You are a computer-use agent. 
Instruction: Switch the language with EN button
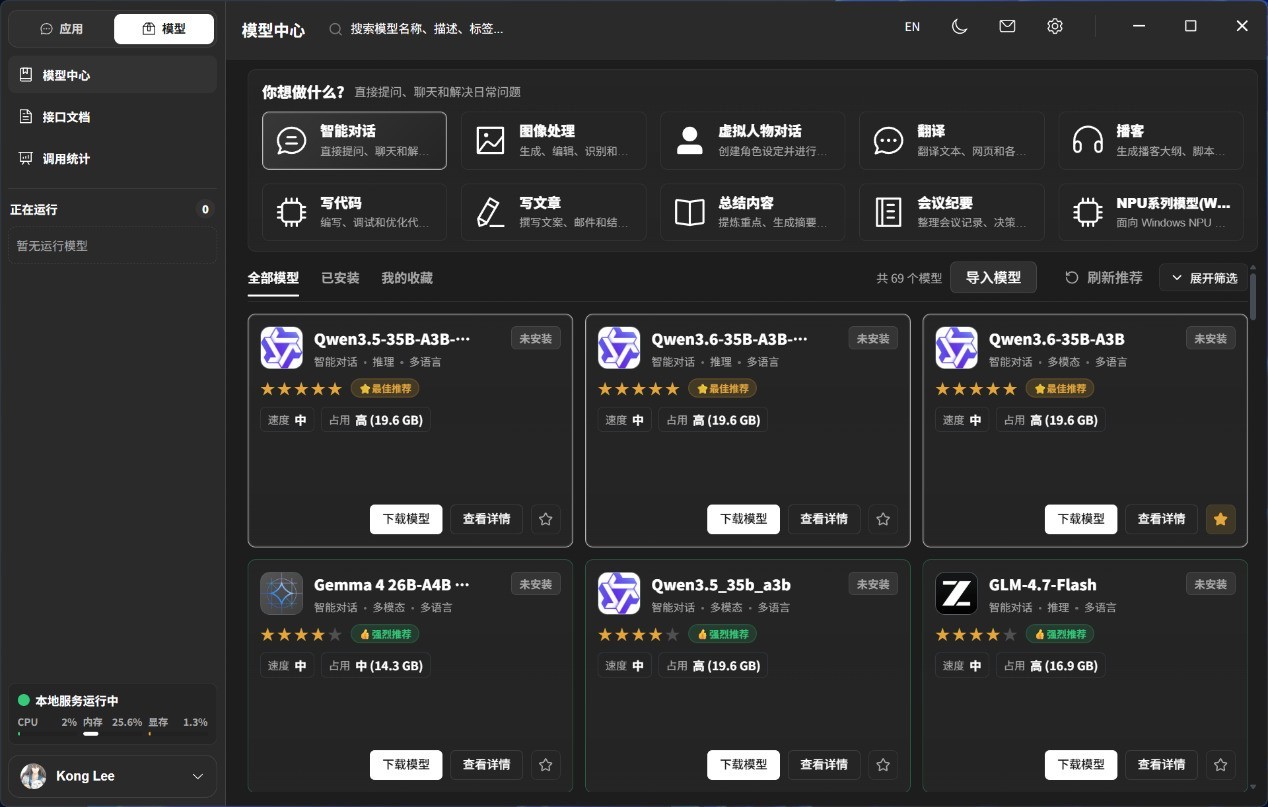pyautogui.click(x=912, y=27)
